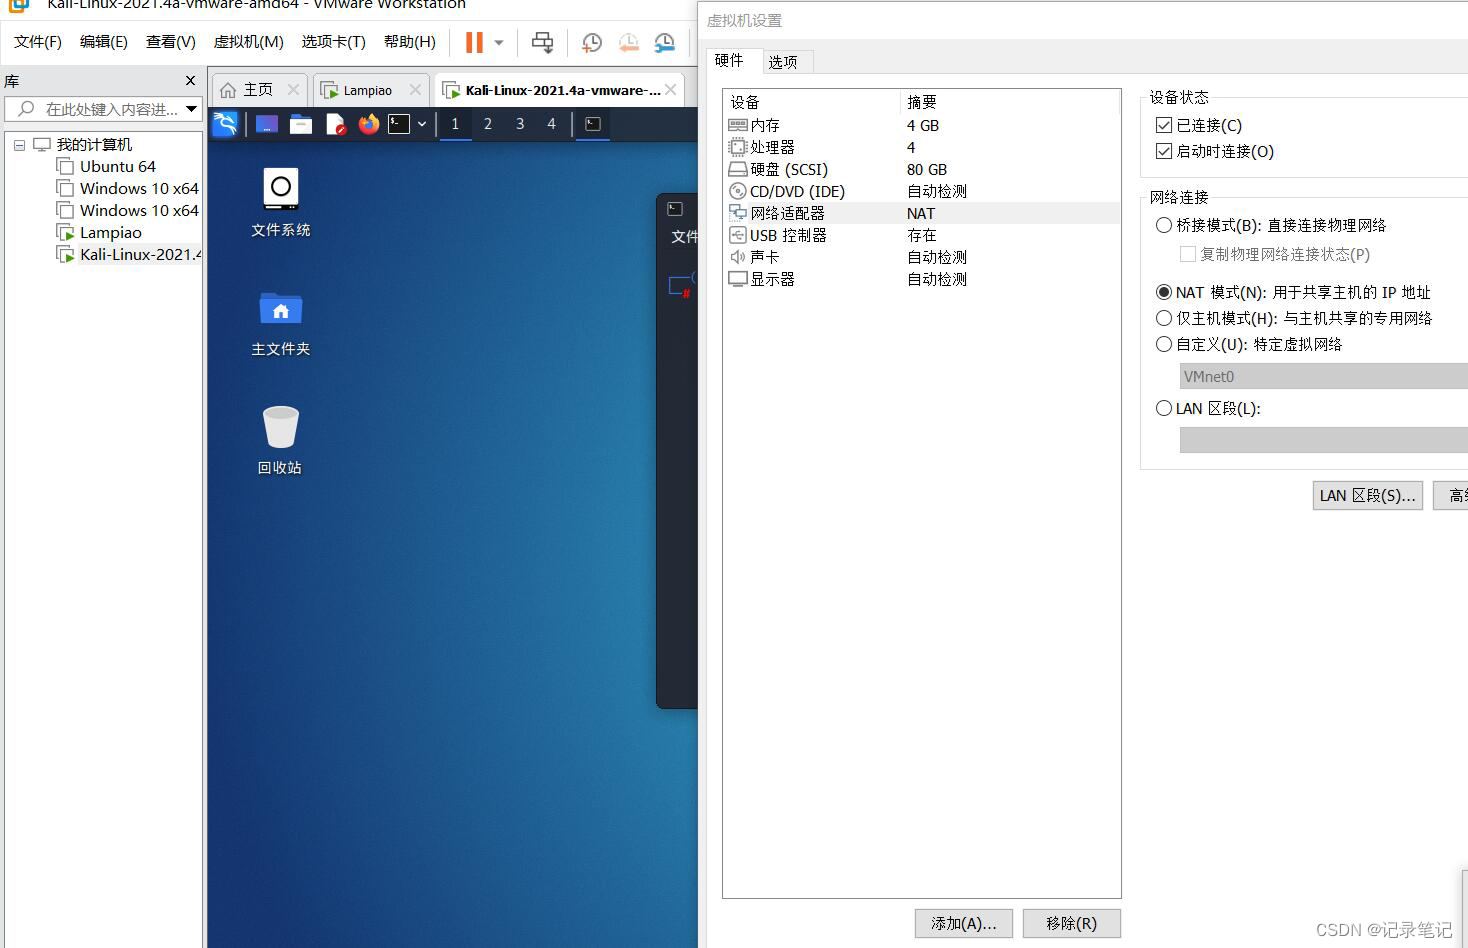Select NAT mode radio button

[x=1163, y=292]
